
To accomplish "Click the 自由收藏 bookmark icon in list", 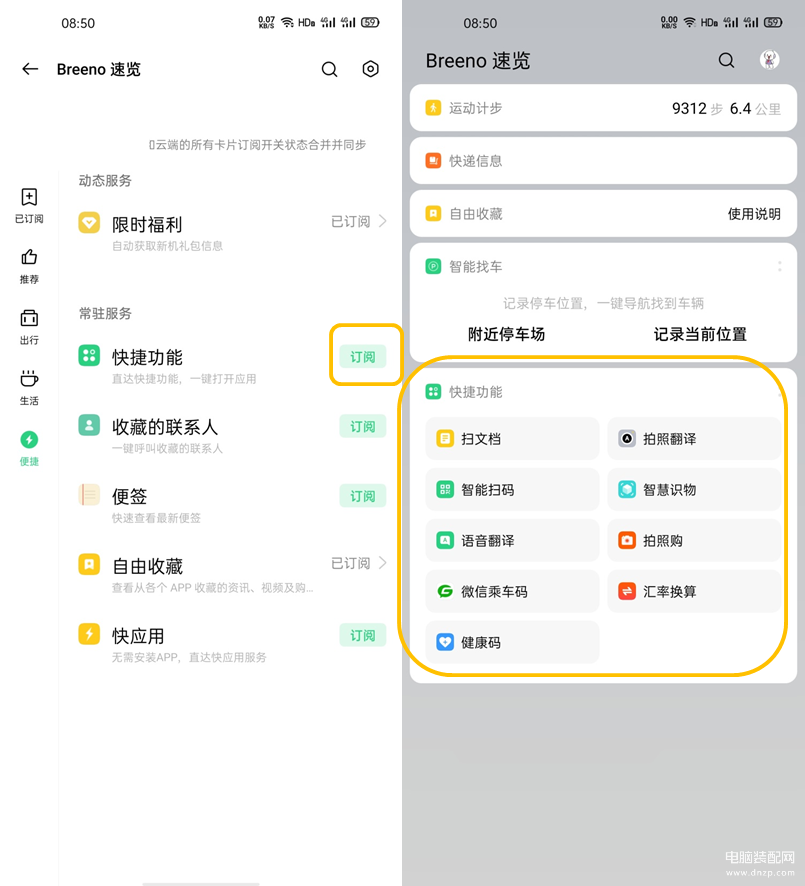I will (x=89, y=564).
